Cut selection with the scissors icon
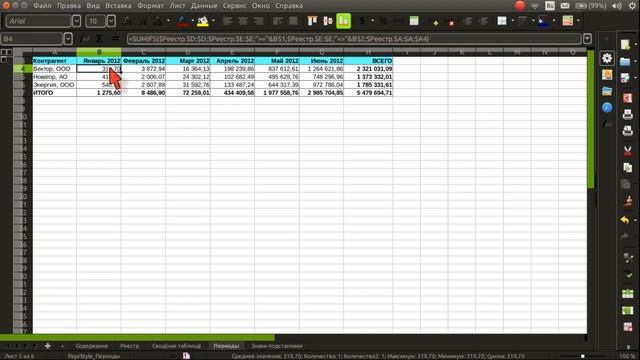This screenshot has height=360, width=640. pos(627,151)
